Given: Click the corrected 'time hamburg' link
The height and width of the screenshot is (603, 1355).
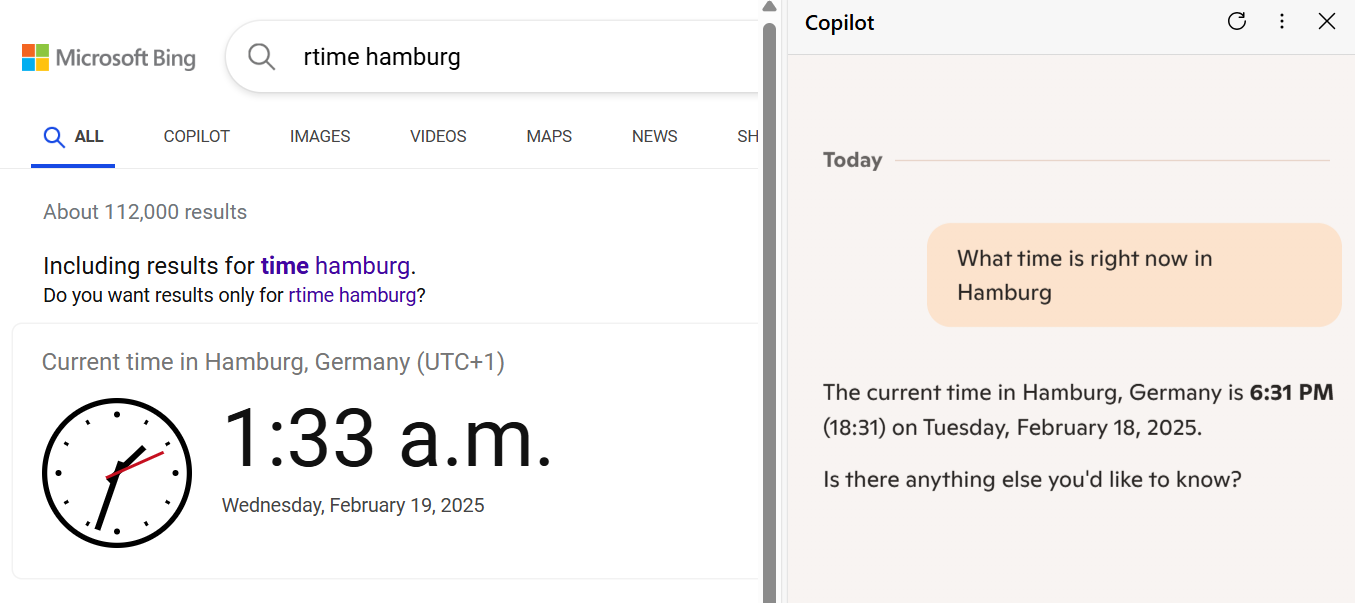Looking at the screenshot, I should [335, 266].
